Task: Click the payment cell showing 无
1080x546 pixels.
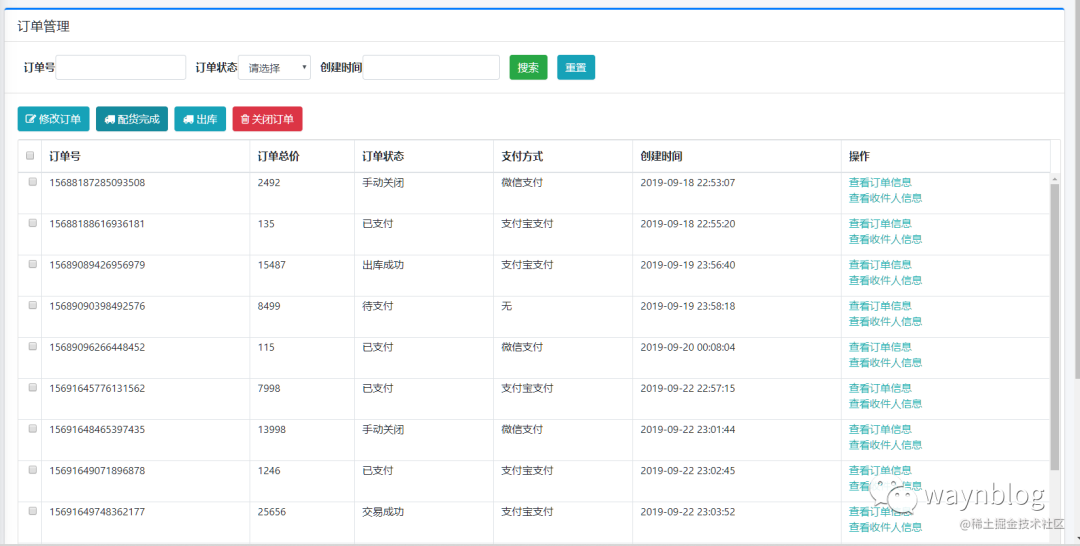Action: tap(506, 306)
